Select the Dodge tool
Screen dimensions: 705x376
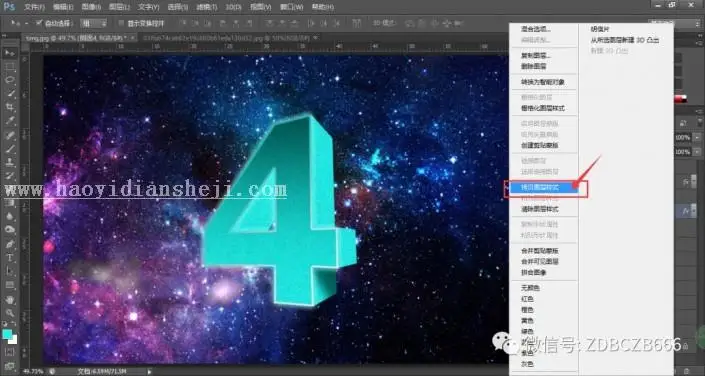point(9,230)
